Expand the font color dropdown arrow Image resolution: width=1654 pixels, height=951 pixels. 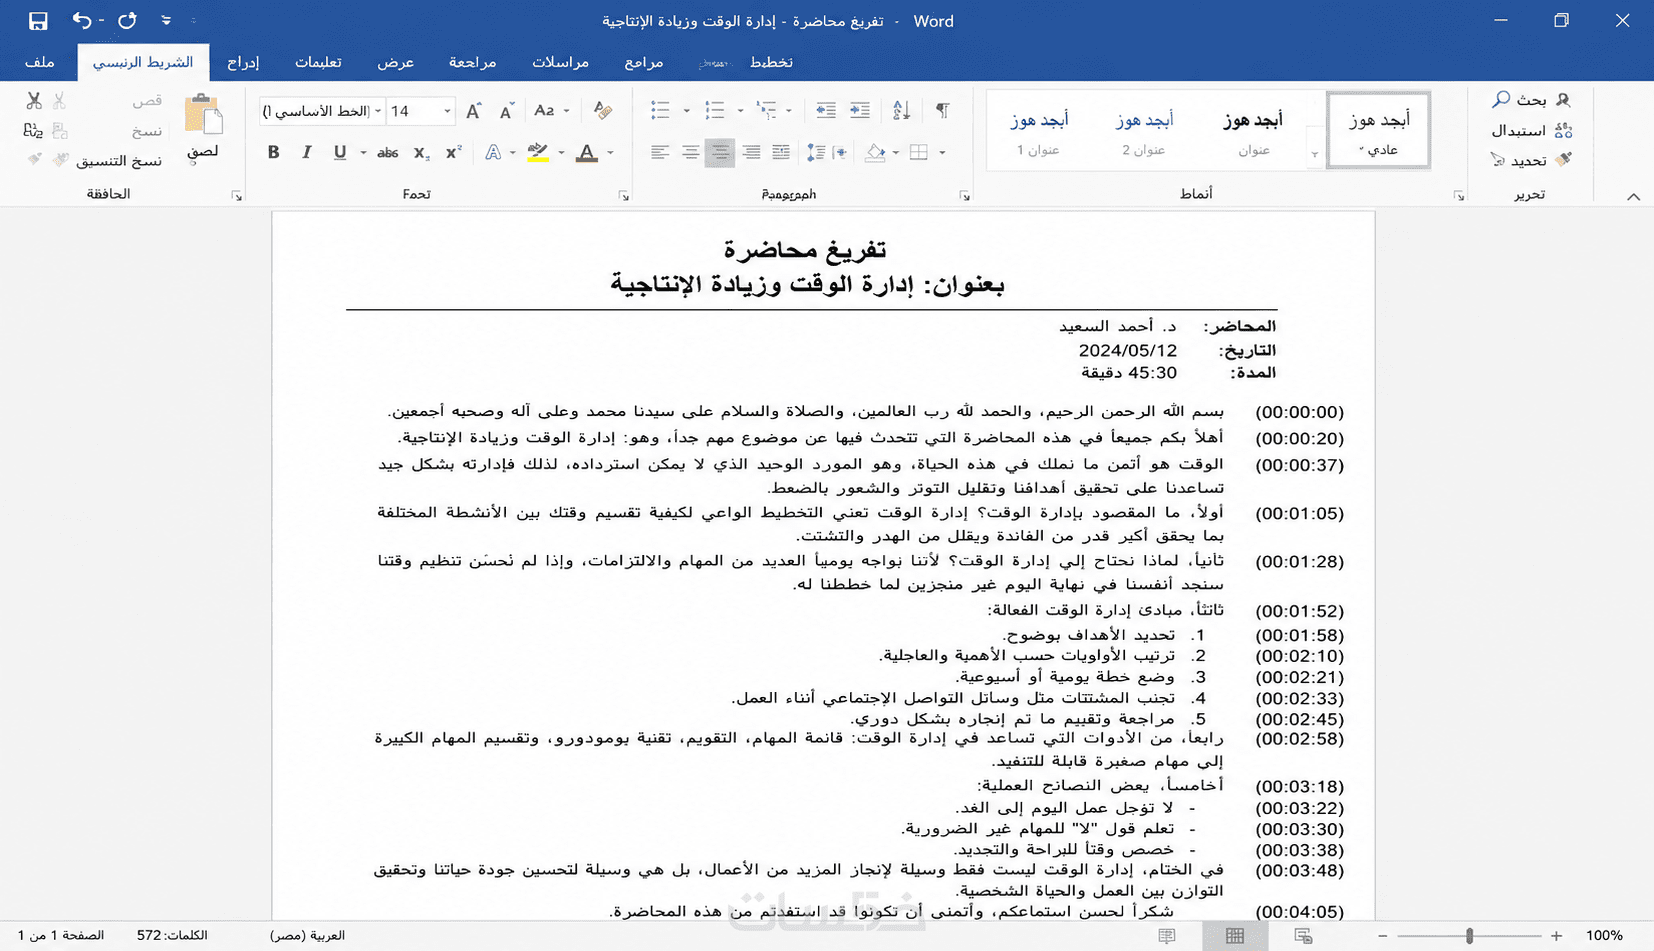point(610,153)
